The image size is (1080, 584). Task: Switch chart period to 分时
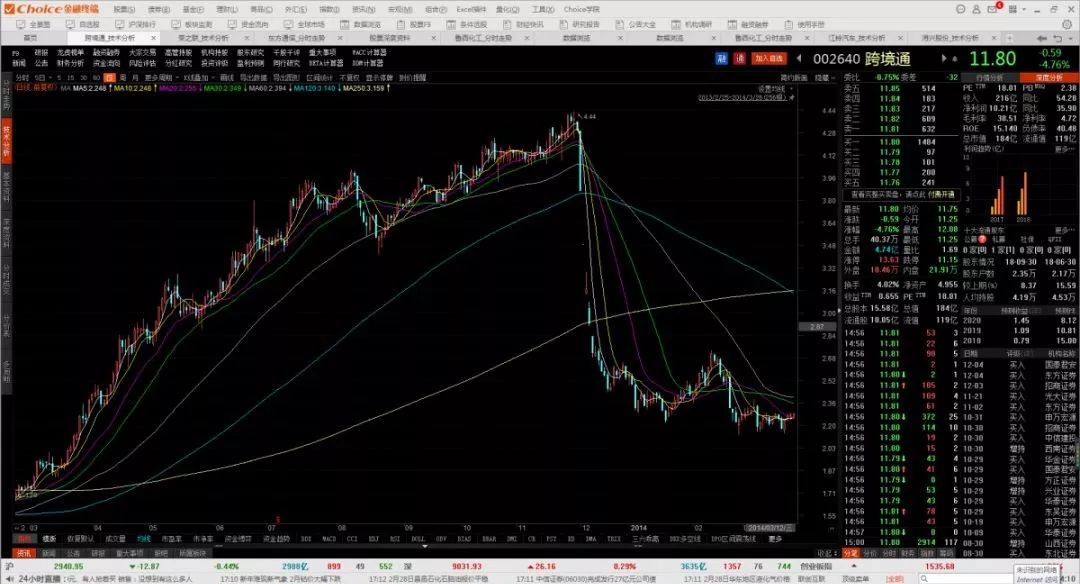pyautogui.click(x=22, y=78)
